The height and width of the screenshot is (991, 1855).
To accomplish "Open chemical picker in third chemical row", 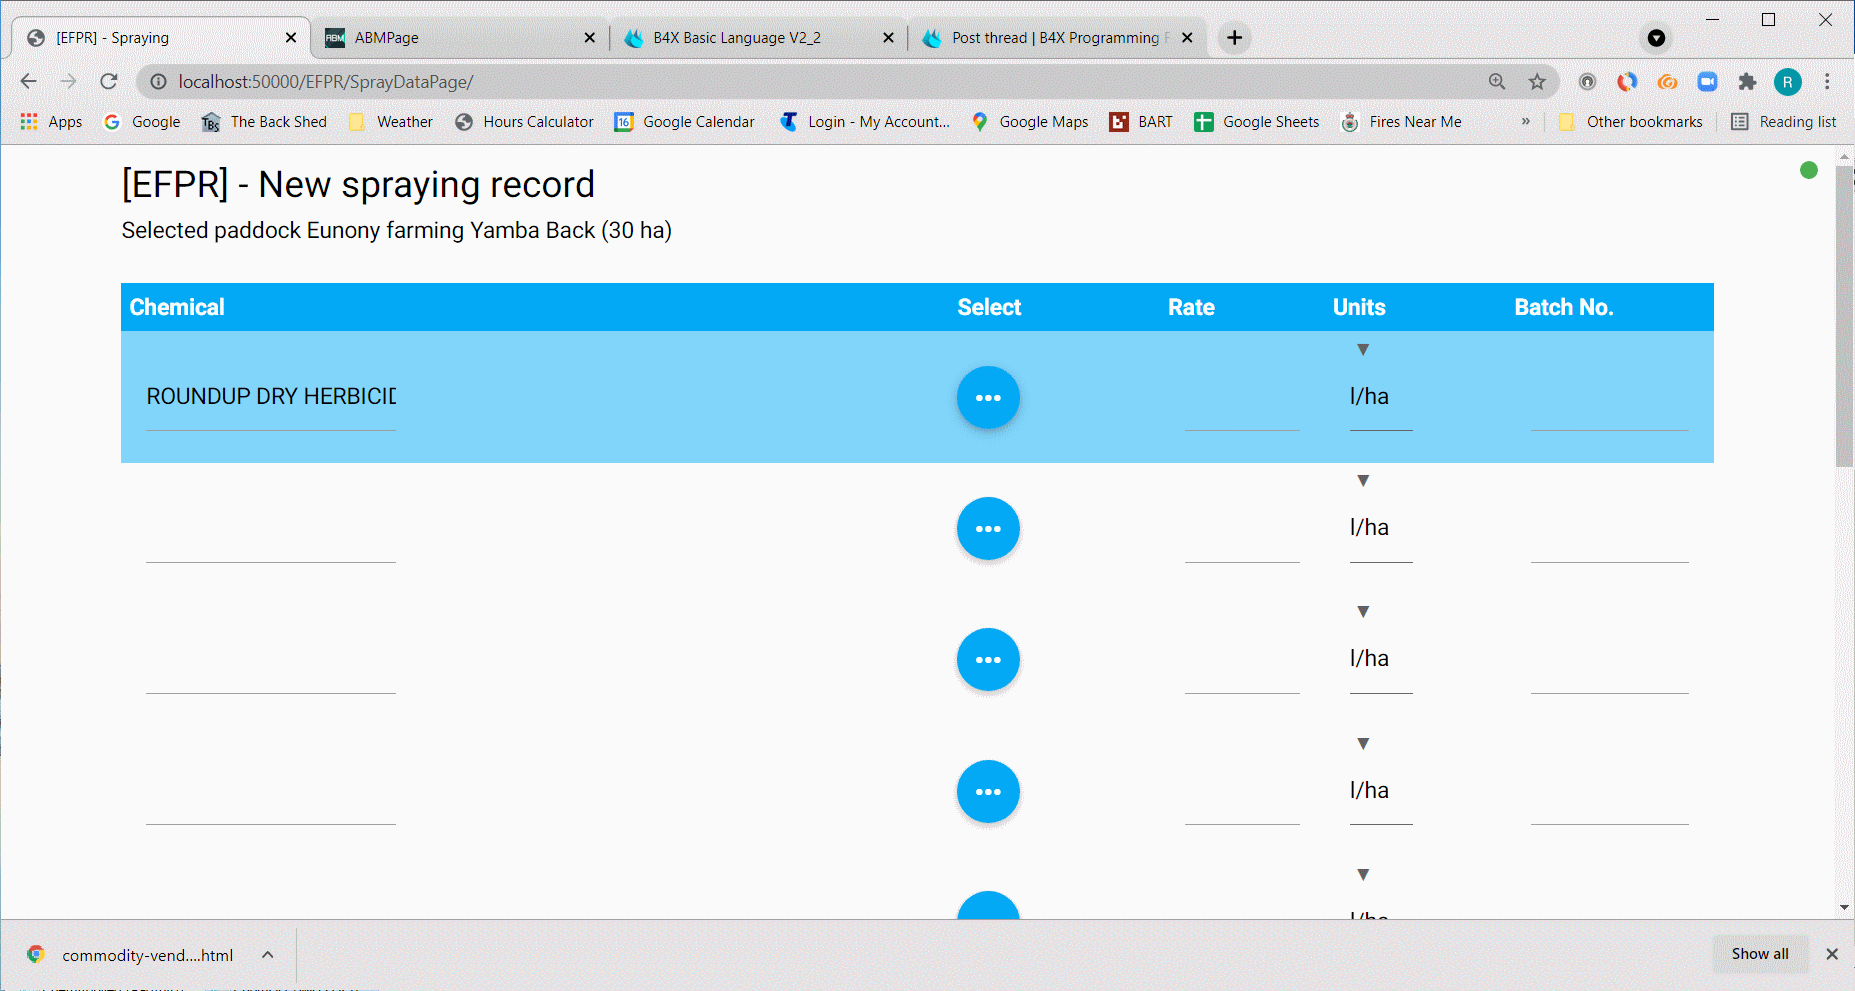I will point(988,660).
